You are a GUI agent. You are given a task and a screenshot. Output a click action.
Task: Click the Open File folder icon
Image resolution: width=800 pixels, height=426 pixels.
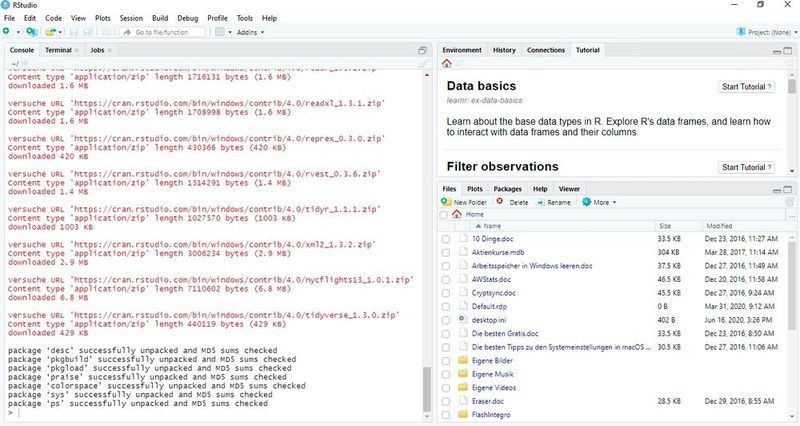pos(49,32)
